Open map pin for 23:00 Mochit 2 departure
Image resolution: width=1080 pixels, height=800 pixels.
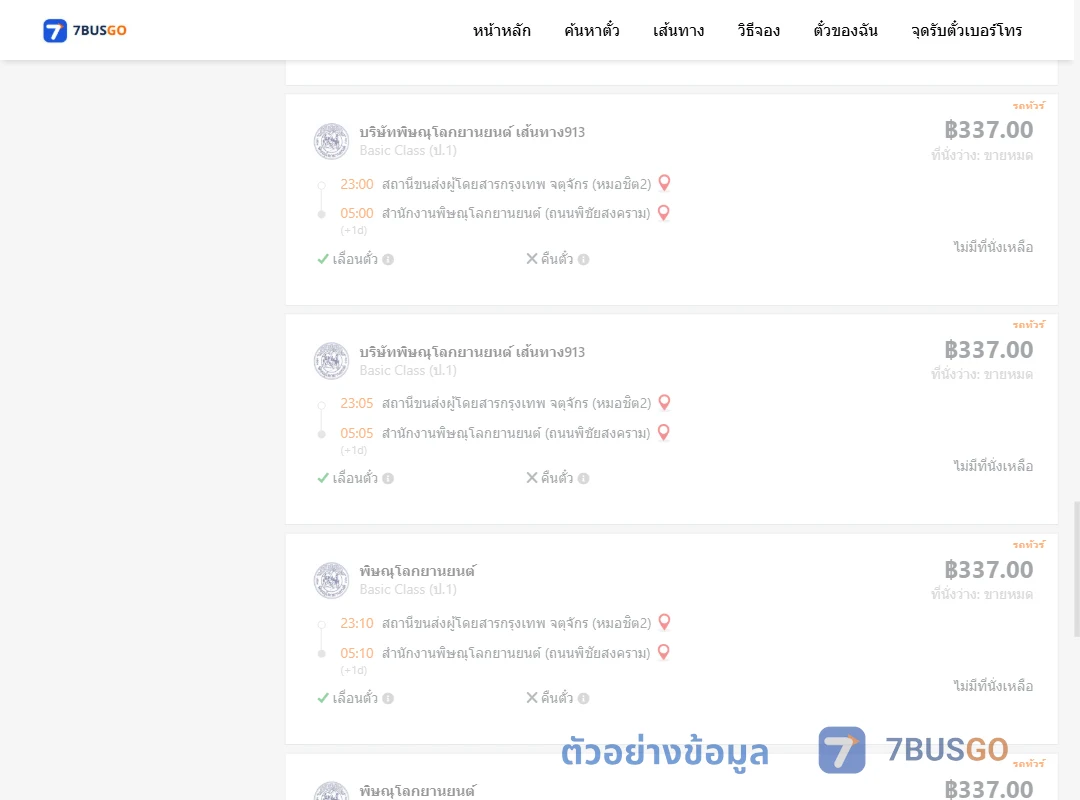tap(664, 183)
